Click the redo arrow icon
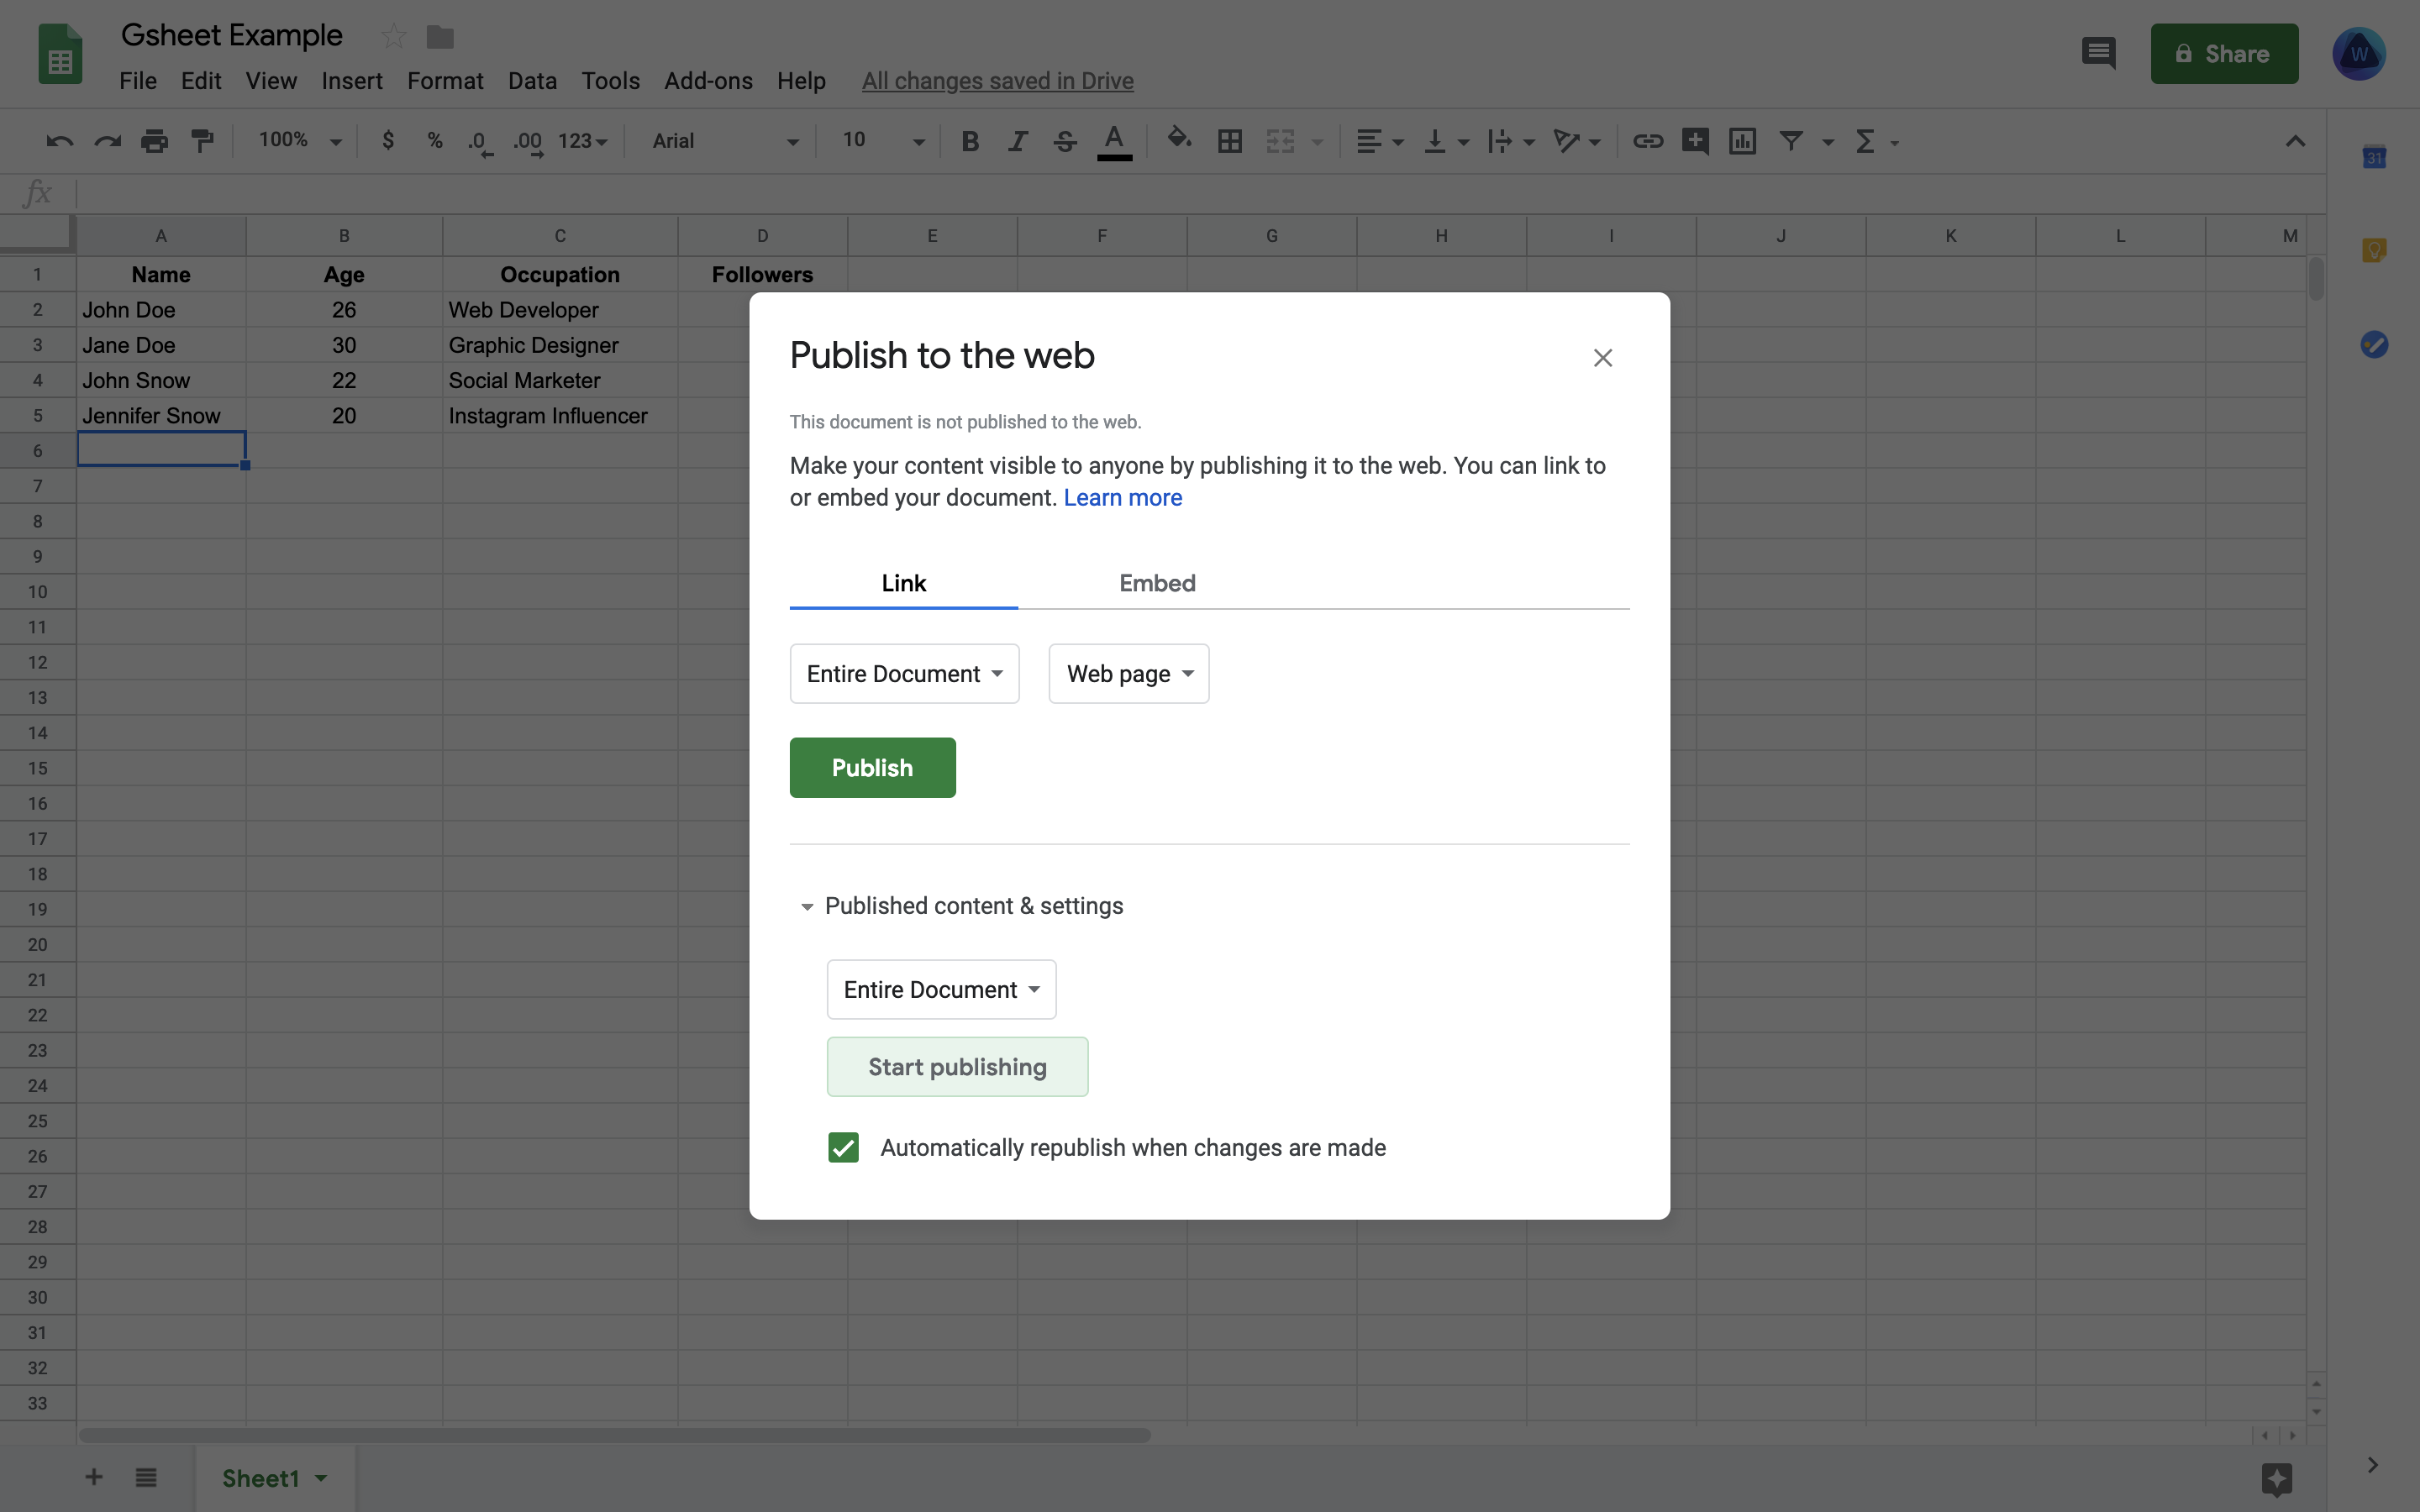Viewport: 2420px width, 1512px height. tap(107, 141)
